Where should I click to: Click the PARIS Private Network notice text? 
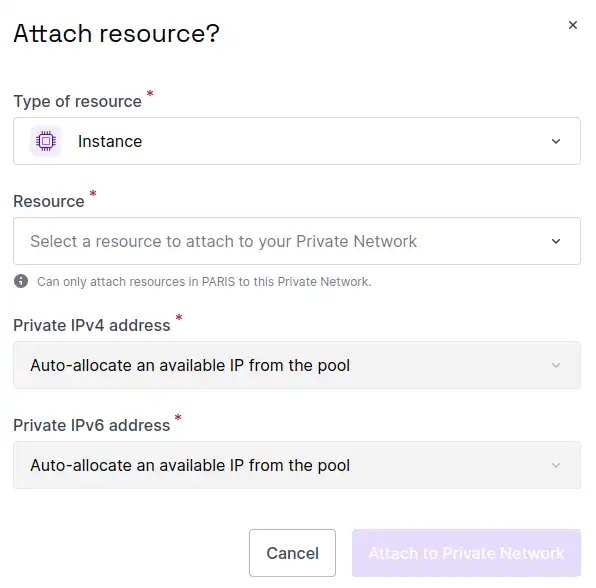(204, 282)
